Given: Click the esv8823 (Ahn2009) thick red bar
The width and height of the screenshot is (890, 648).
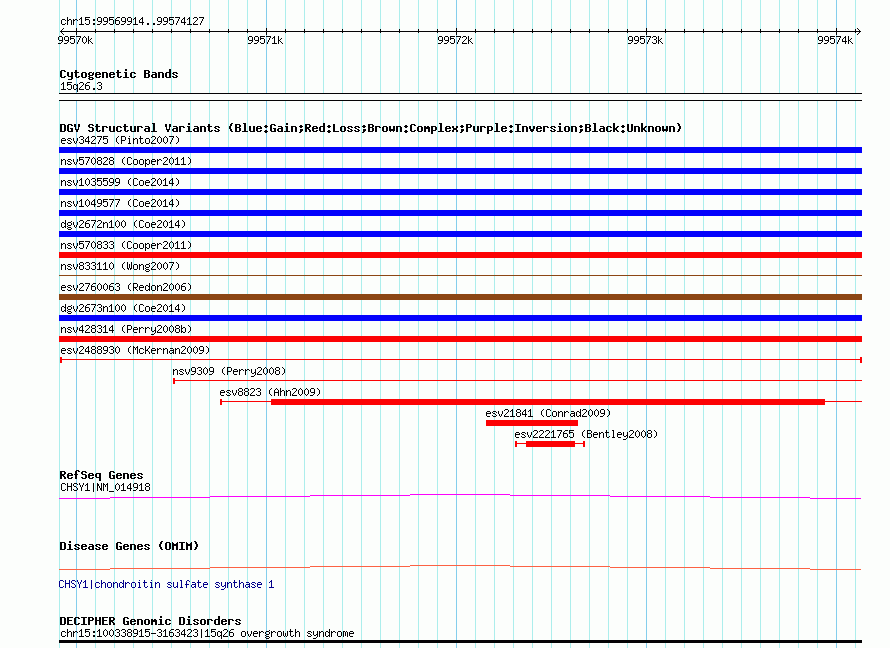Looking at the screenshot, I should click(547, 402).
